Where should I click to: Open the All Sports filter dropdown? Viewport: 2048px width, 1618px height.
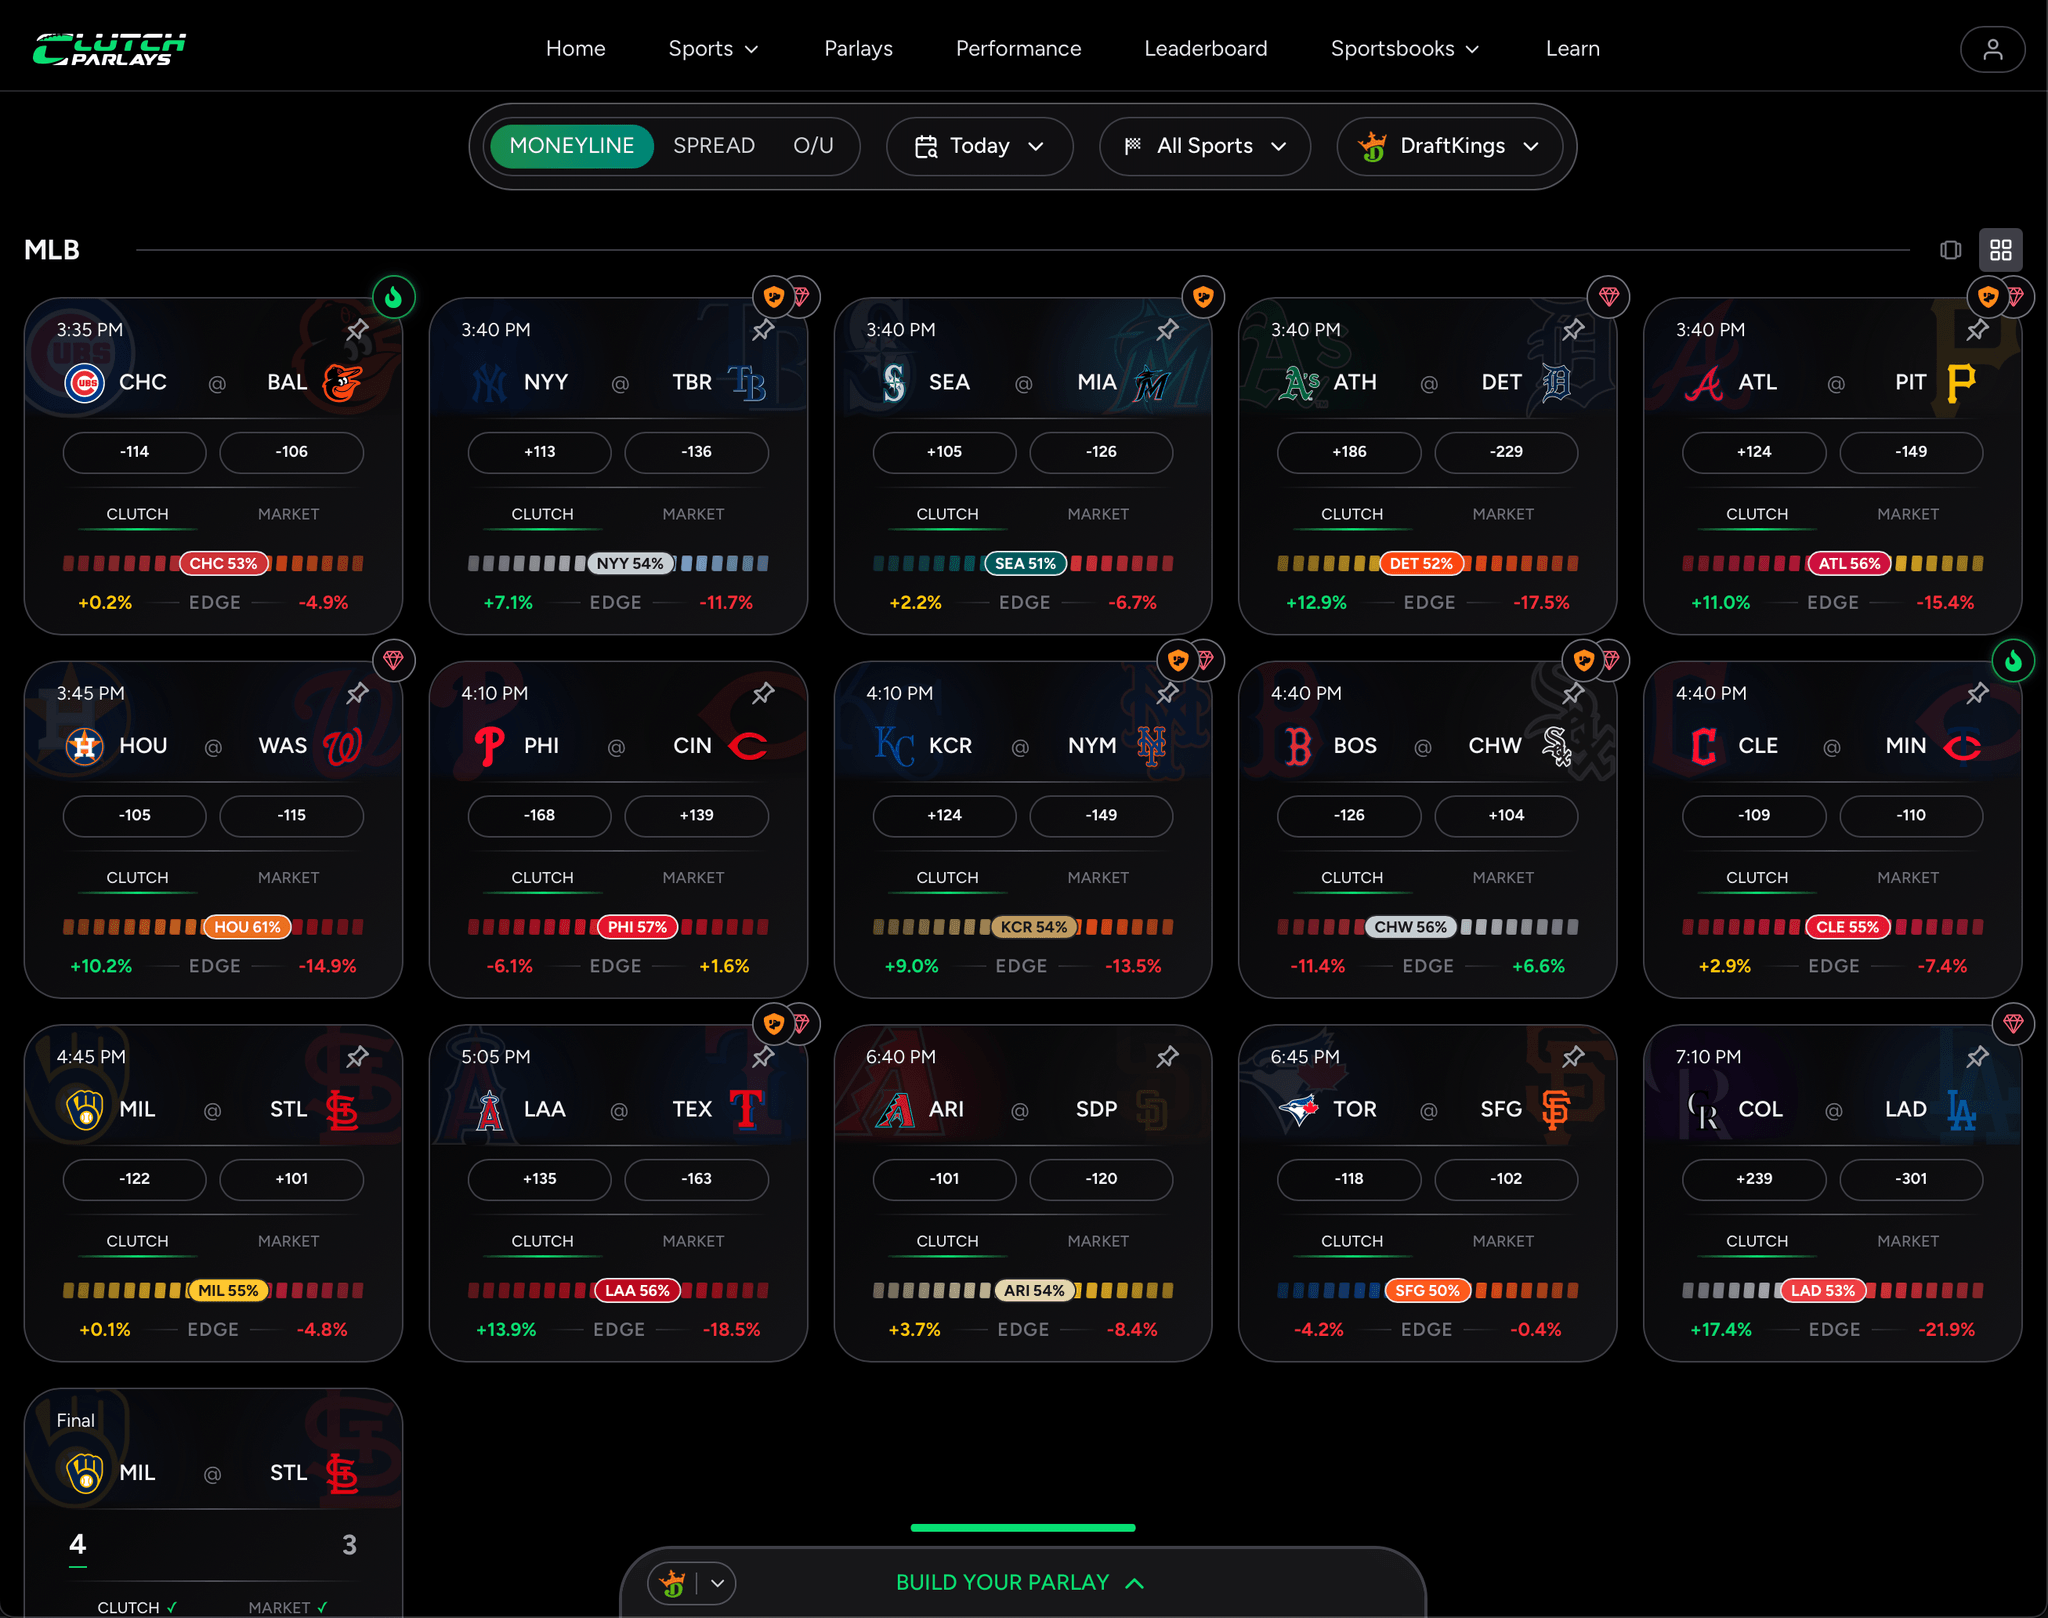(x=1204, y=146)
